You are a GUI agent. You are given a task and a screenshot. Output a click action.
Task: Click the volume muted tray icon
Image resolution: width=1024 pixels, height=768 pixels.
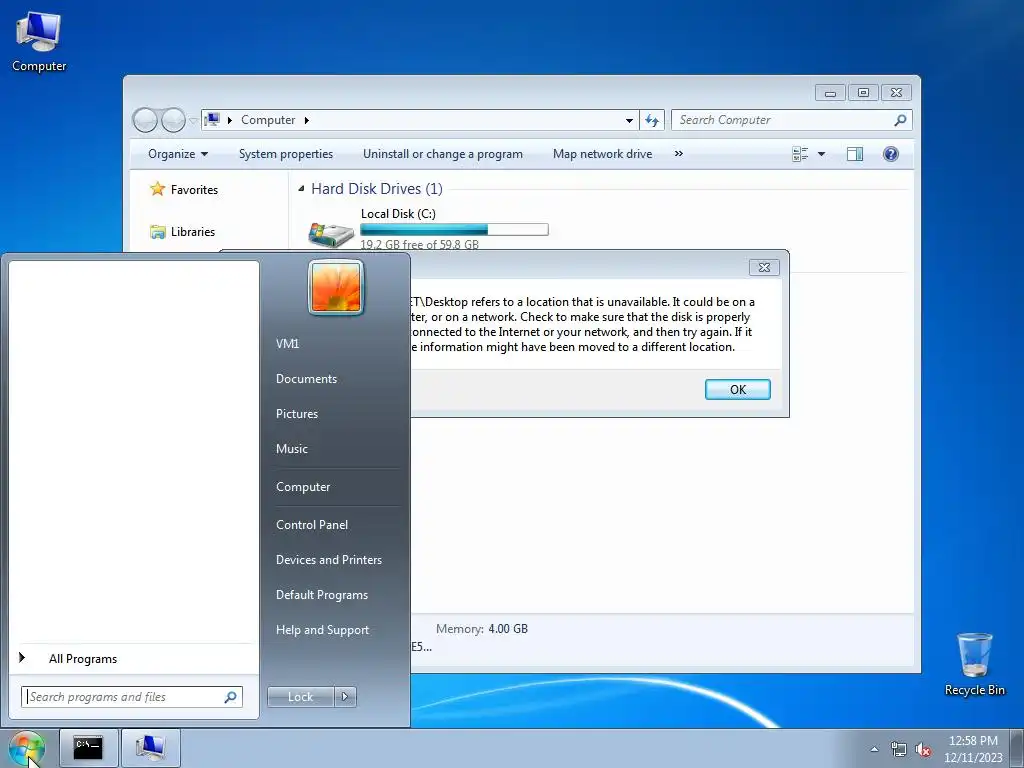(x=923, y=749)
